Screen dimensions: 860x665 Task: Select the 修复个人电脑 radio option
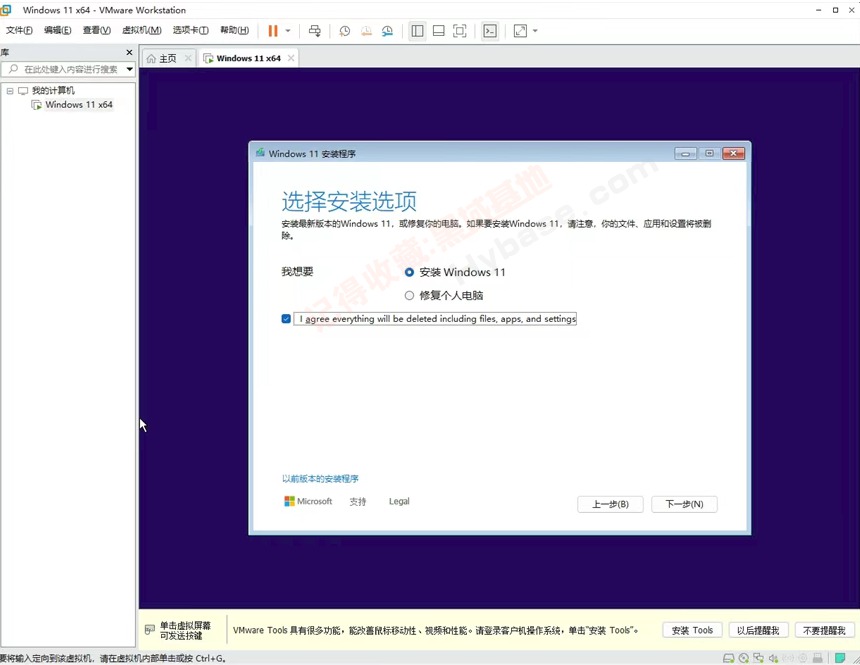click(x=409, y=296)
